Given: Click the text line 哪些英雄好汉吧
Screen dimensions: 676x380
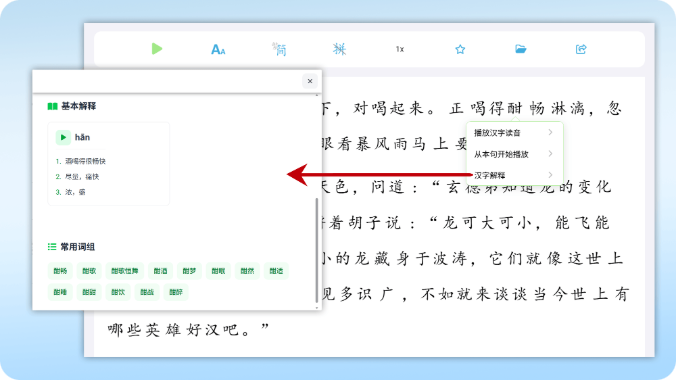Looking at the screenshot, I should [x=188, y=330].
